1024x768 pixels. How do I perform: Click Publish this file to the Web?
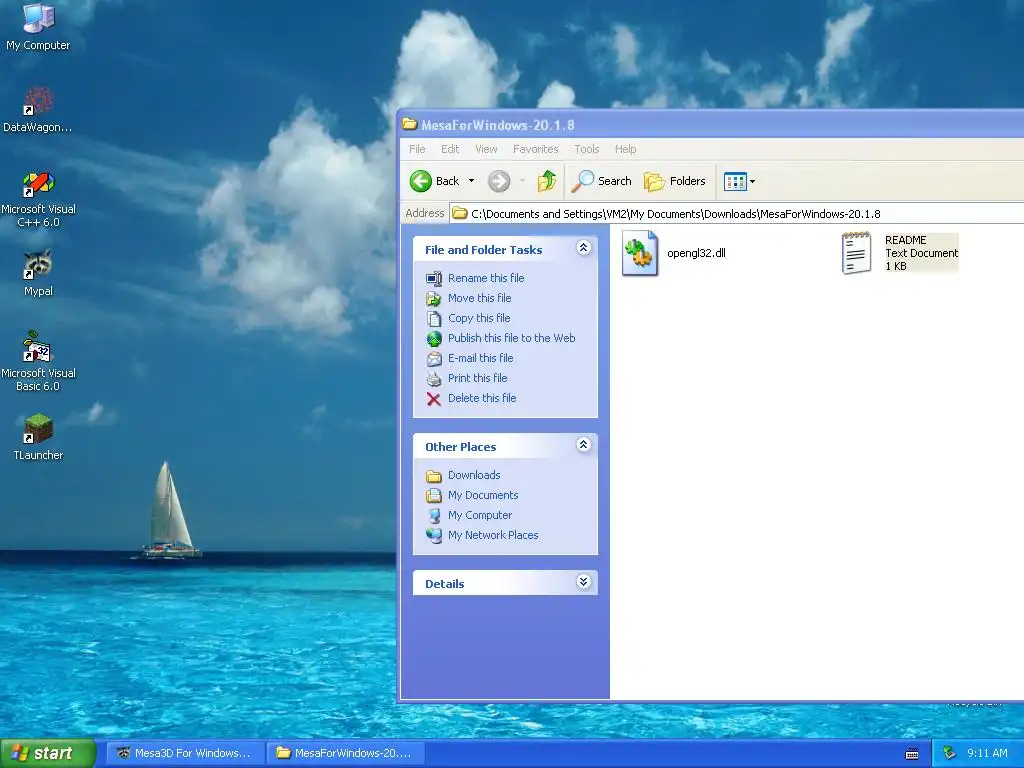[511, 338]
